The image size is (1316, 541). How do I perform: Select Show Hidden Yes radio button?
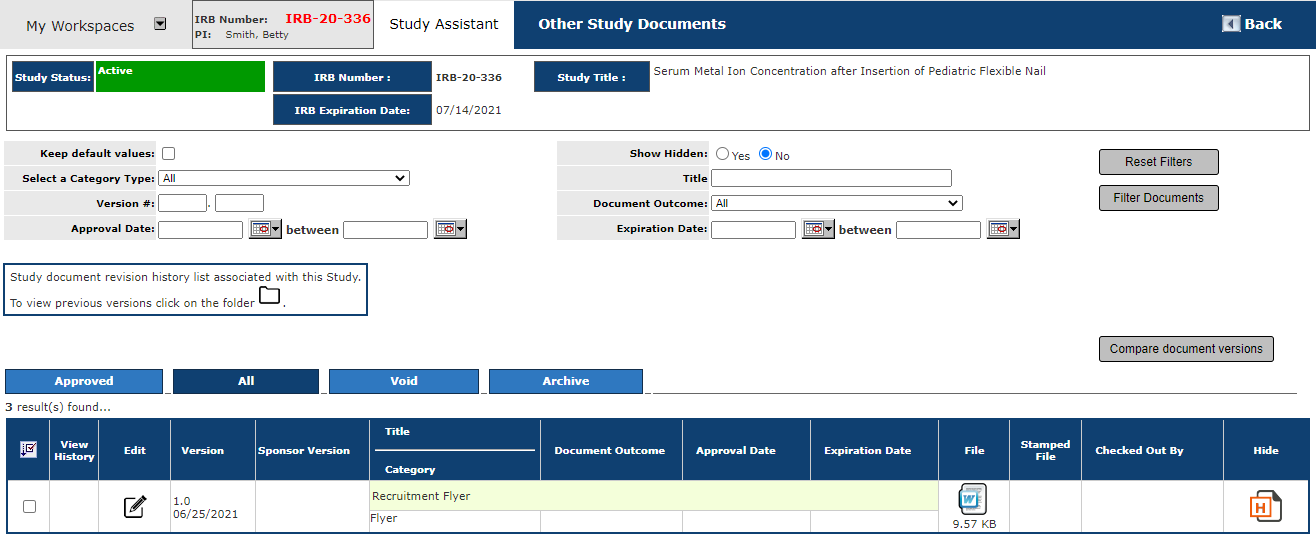(x=722, y=154)
